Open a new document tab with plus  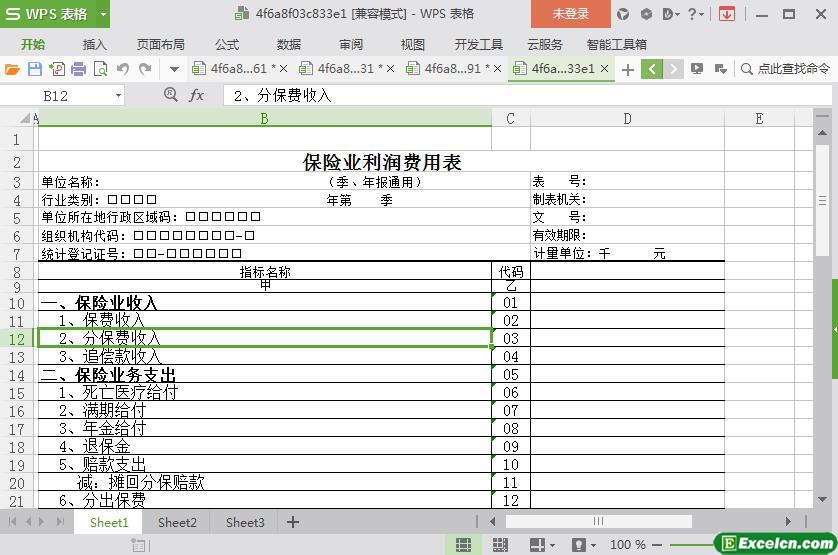coord(628,69)
